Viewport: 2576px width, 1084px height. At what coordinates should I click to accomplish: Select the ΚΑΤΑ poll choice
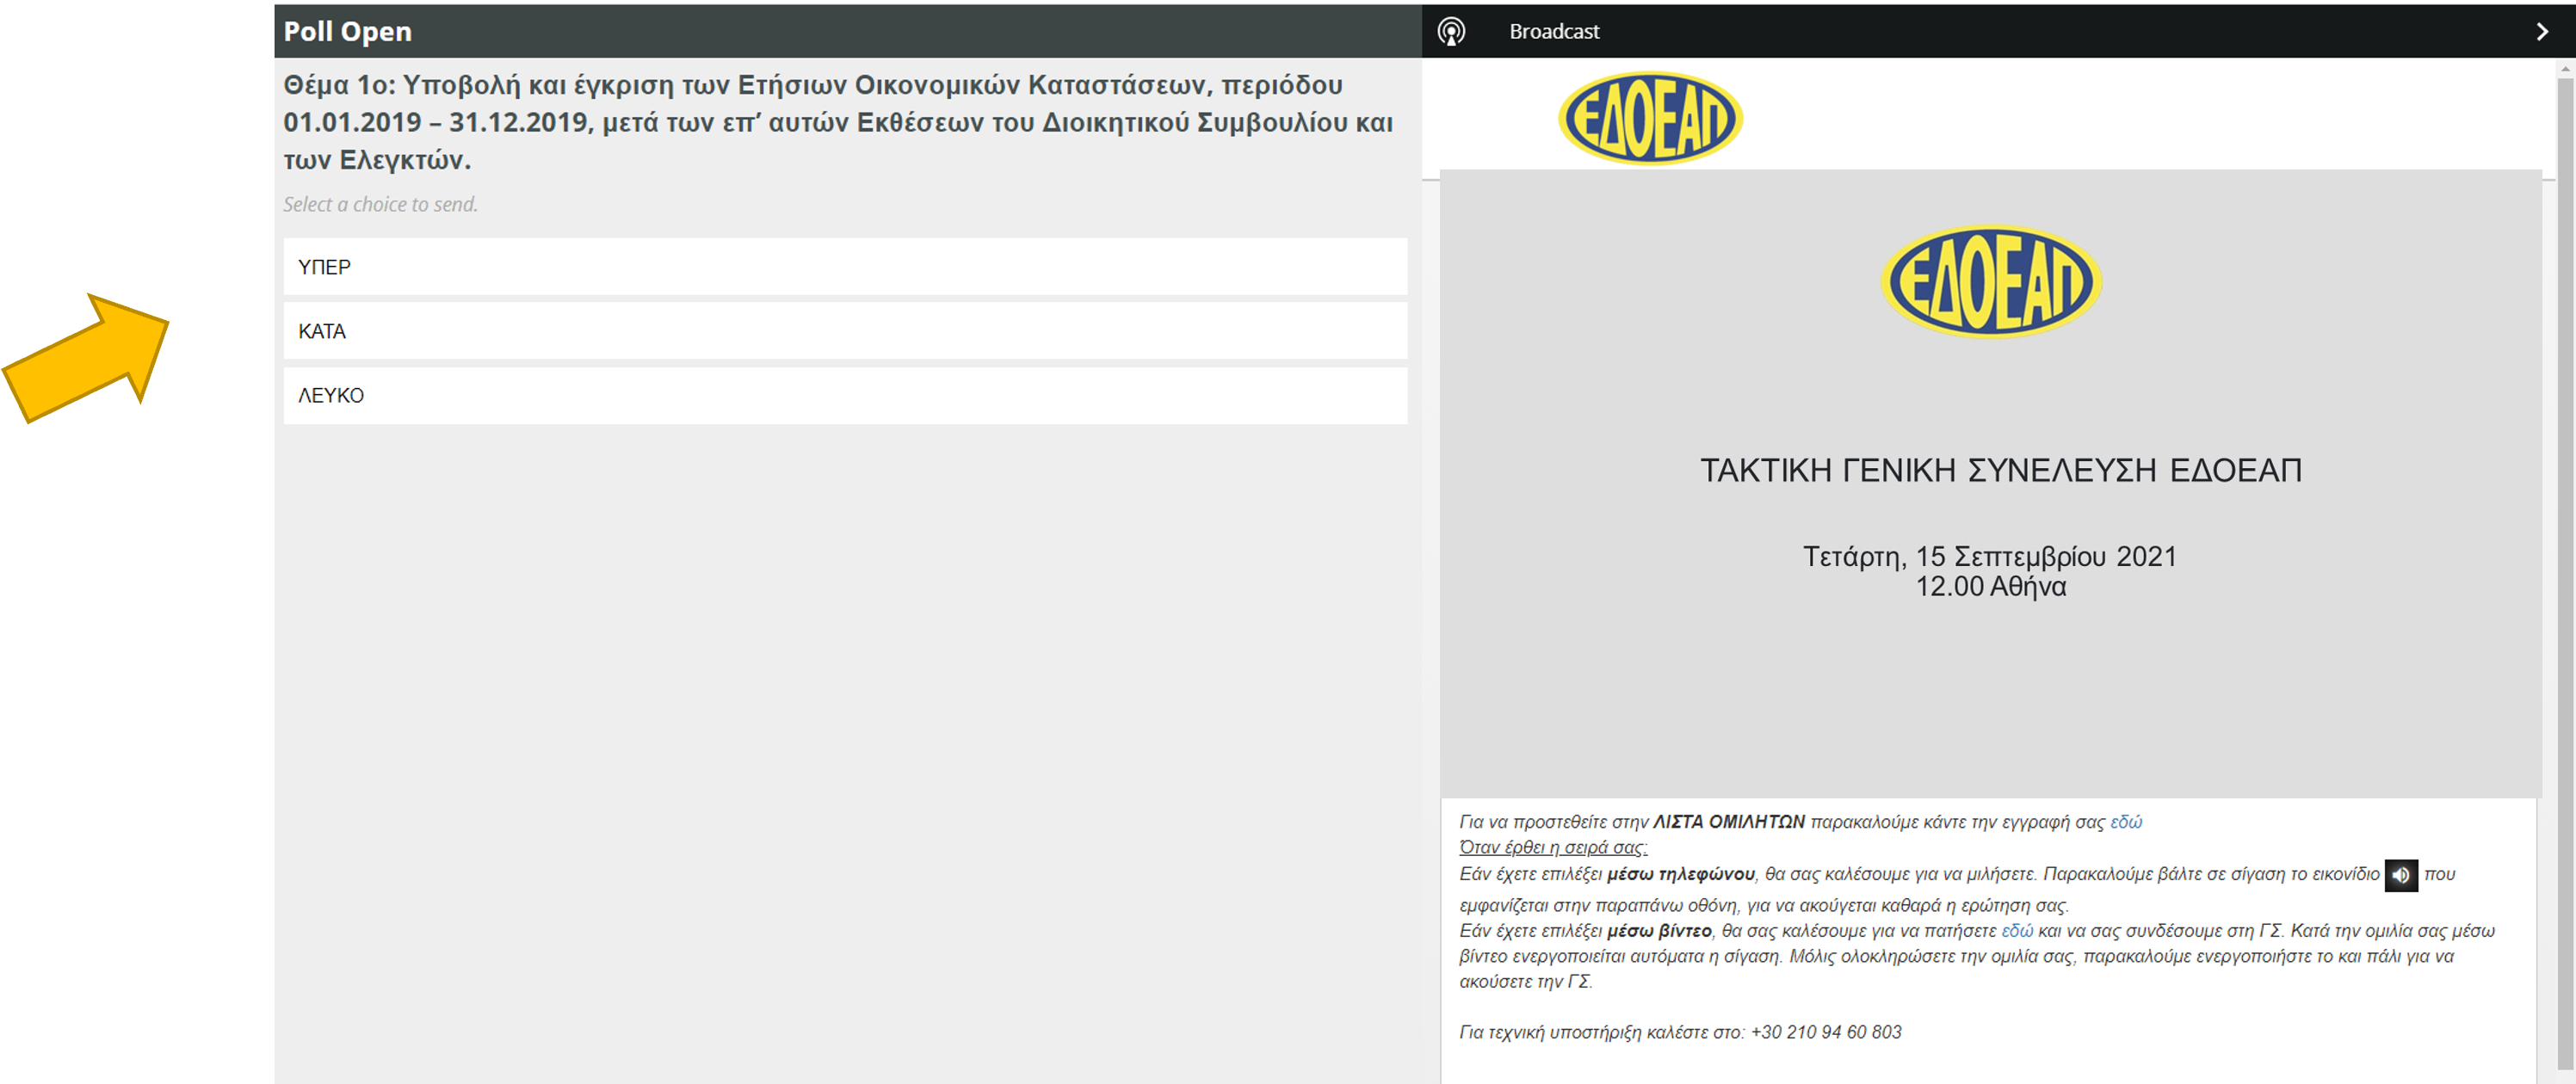click(x=845, y=331)
